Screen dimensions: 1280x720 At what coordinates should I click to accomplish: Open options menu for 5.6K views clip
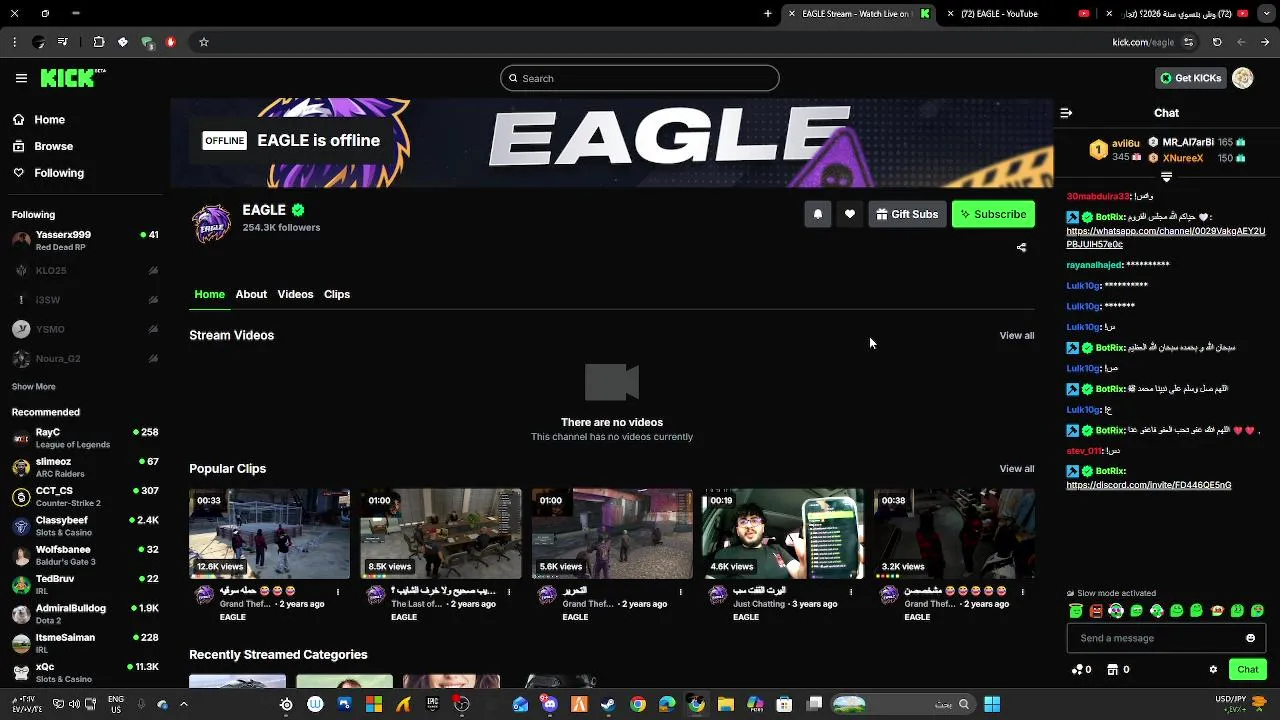(680, 592)
